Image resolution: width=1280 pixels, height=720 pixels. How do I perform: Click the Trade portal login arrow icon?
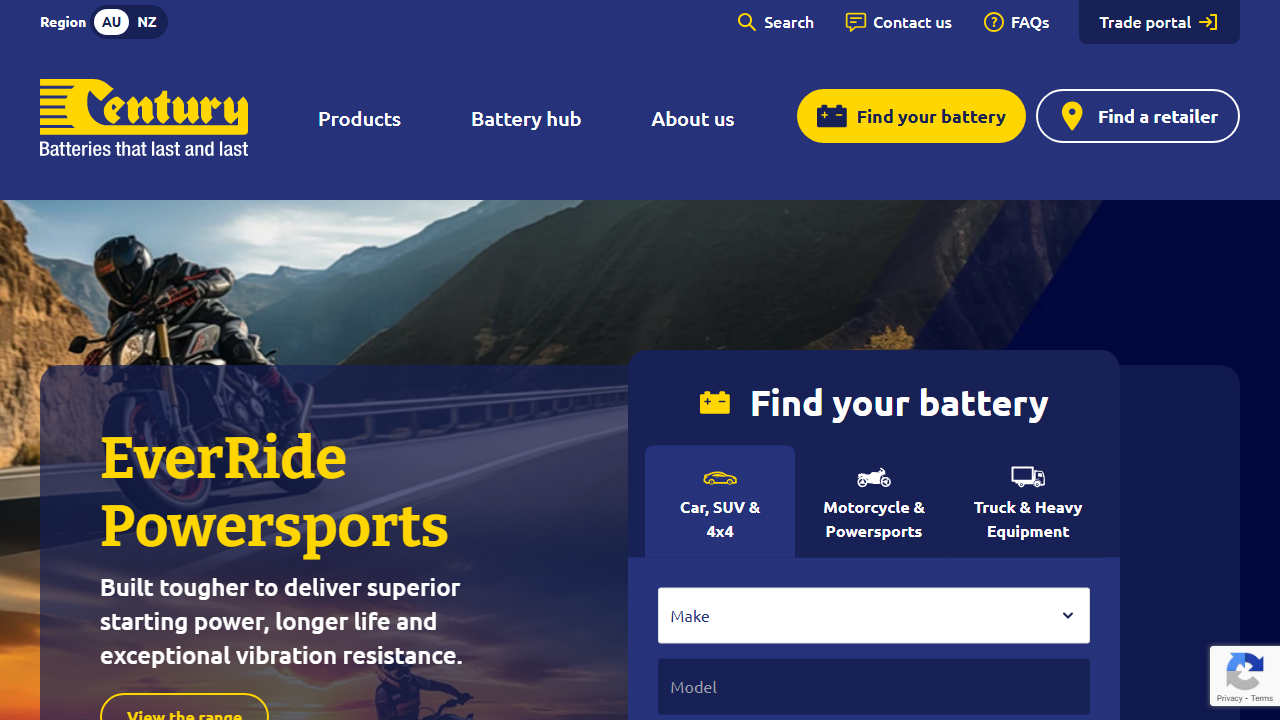tap(1208, 22)
